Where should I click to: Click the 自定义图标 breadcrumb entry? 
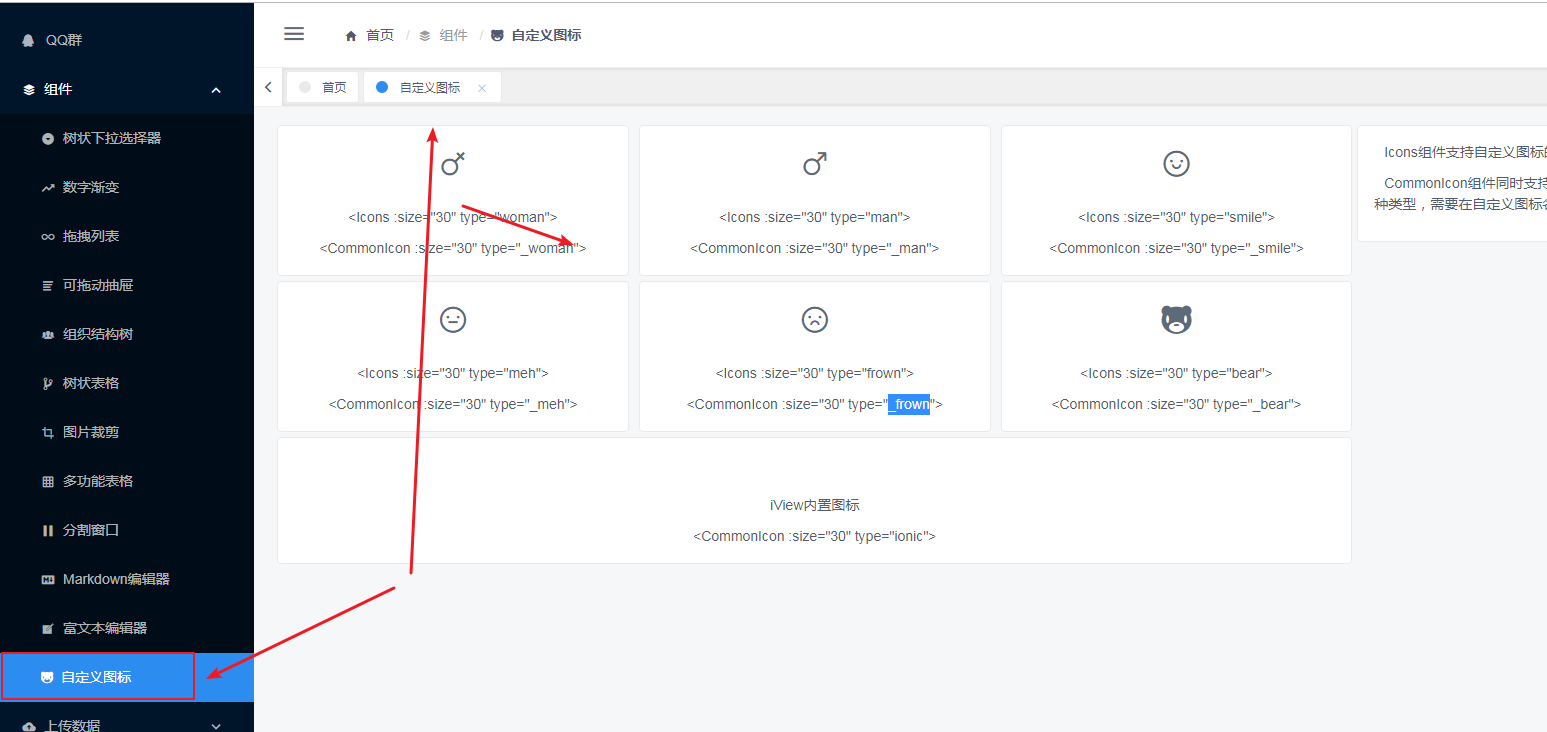[x=545, y=33]
